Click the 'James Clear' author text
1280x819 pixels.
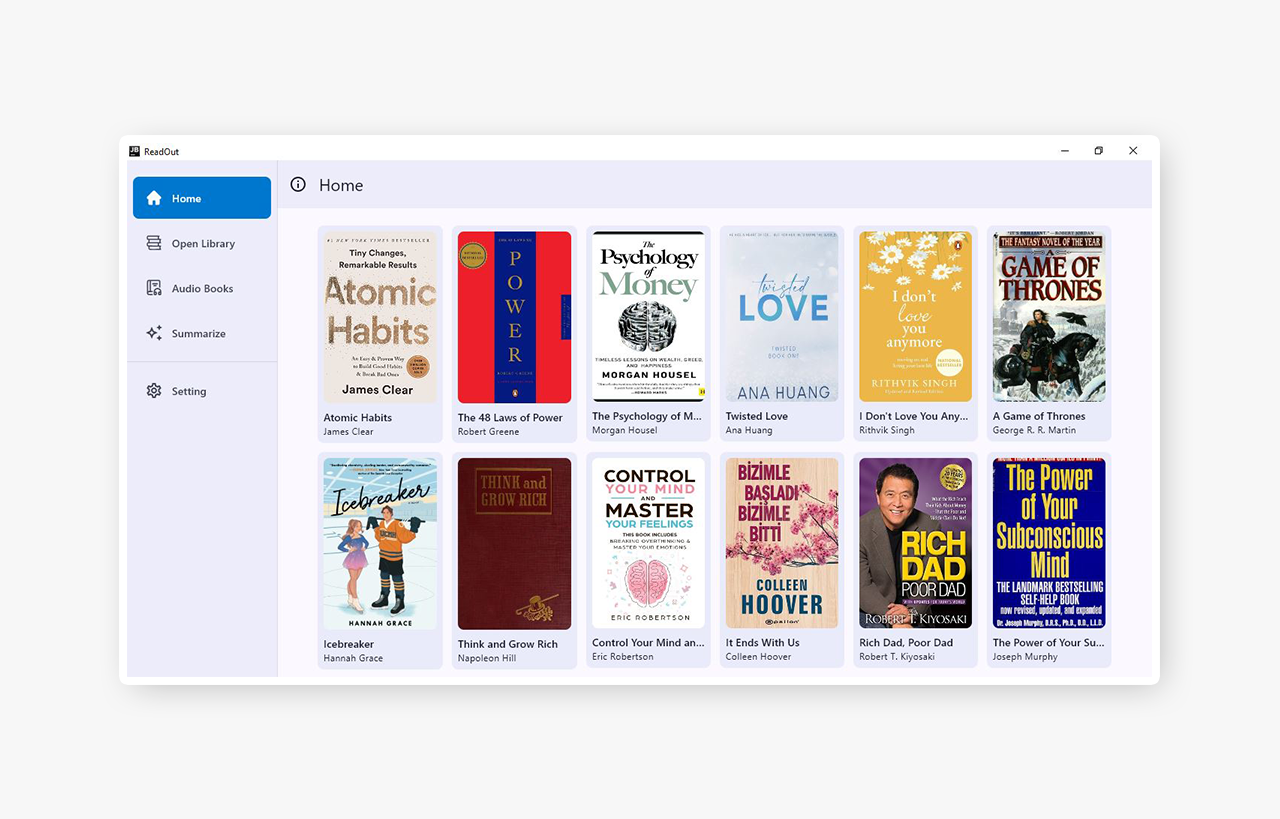pyautogui.click(x=348, y=432)
